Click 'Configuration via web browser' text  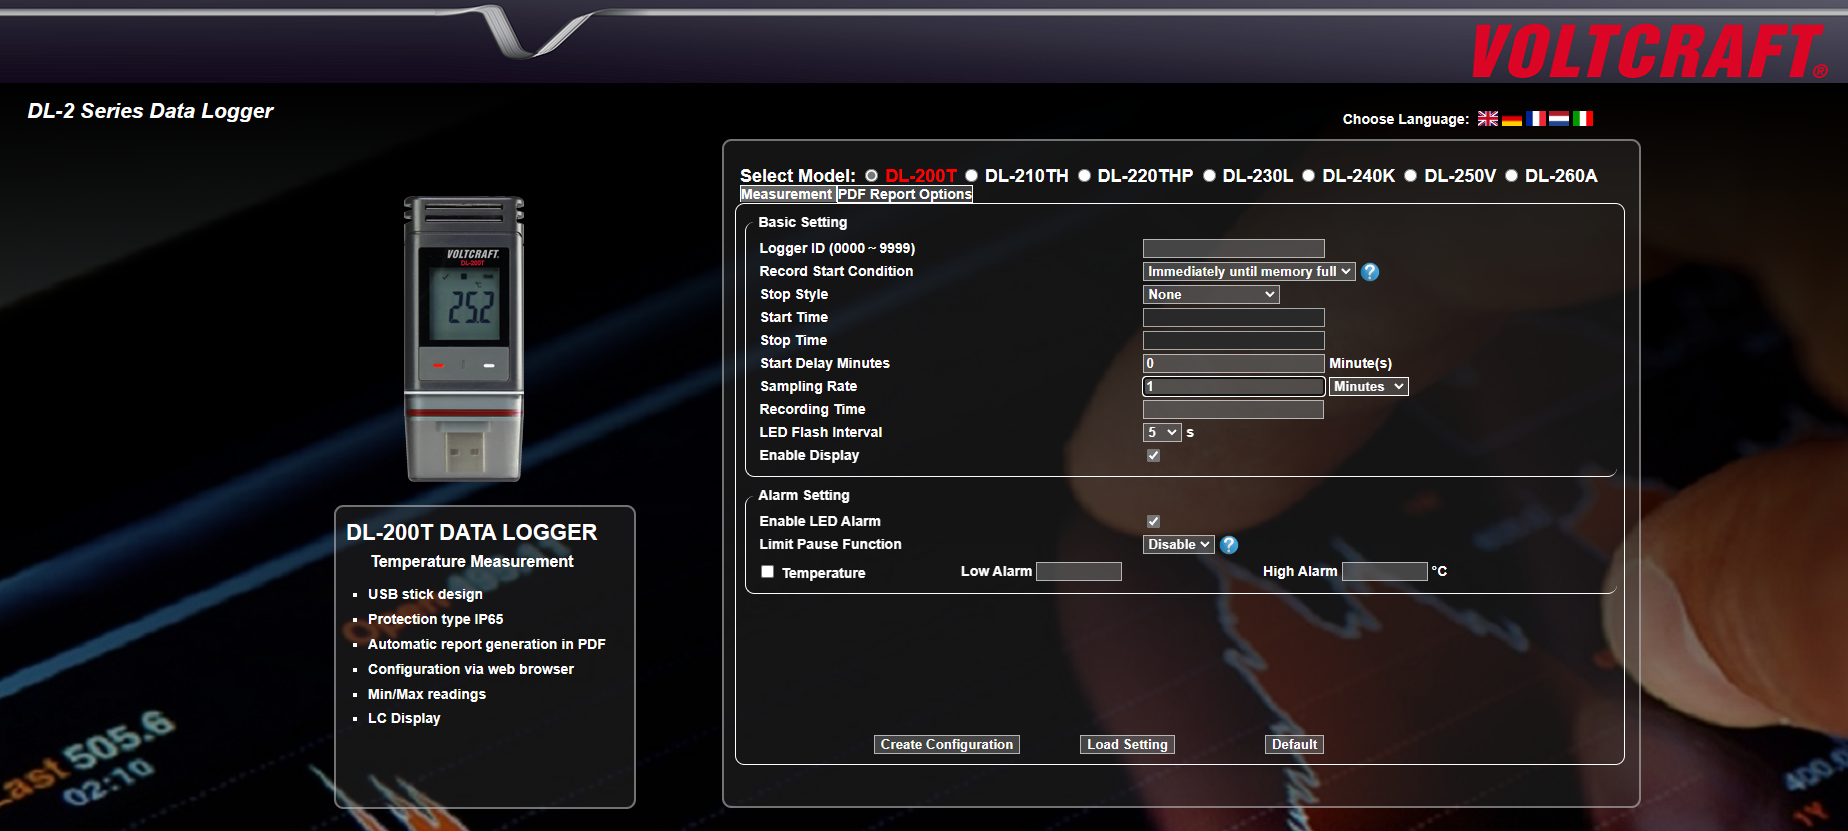(470, 669)
